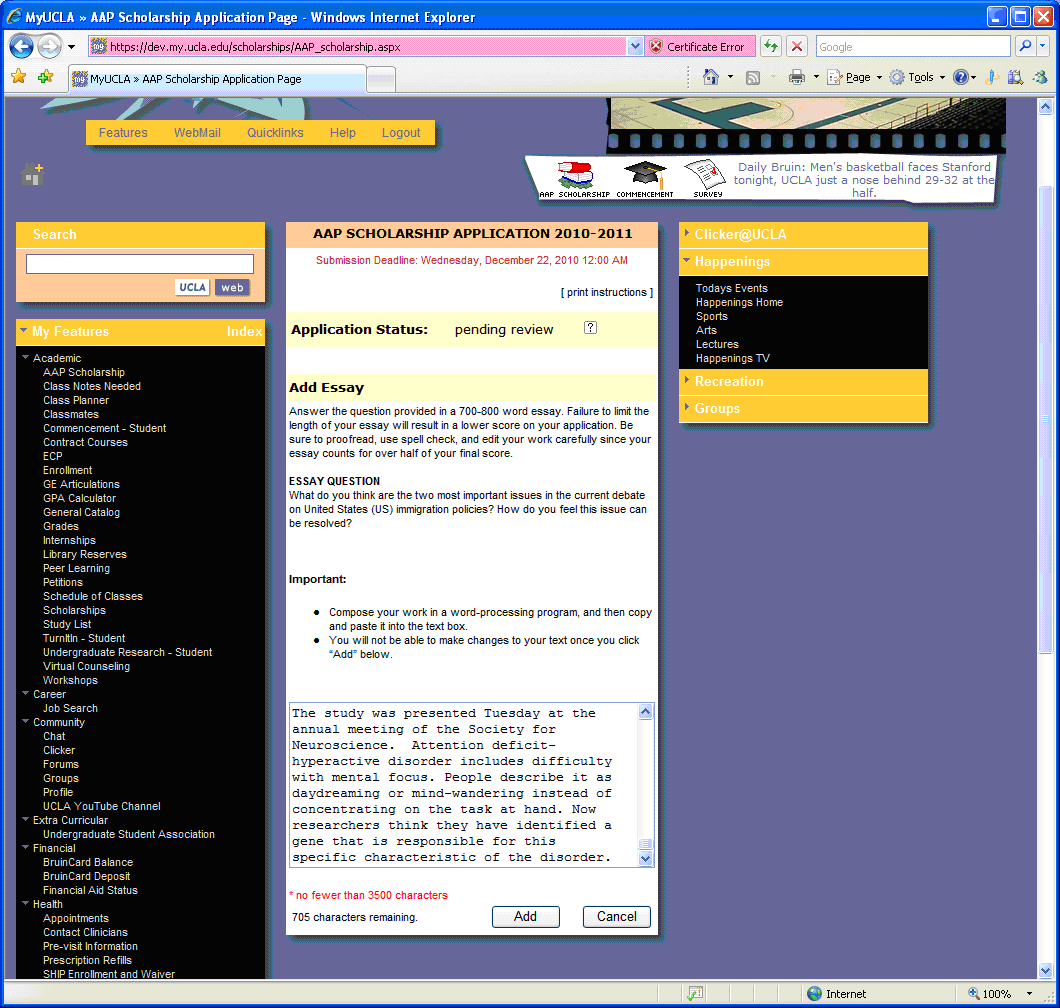Click the essay text box scrollbar down arrow

645,858
